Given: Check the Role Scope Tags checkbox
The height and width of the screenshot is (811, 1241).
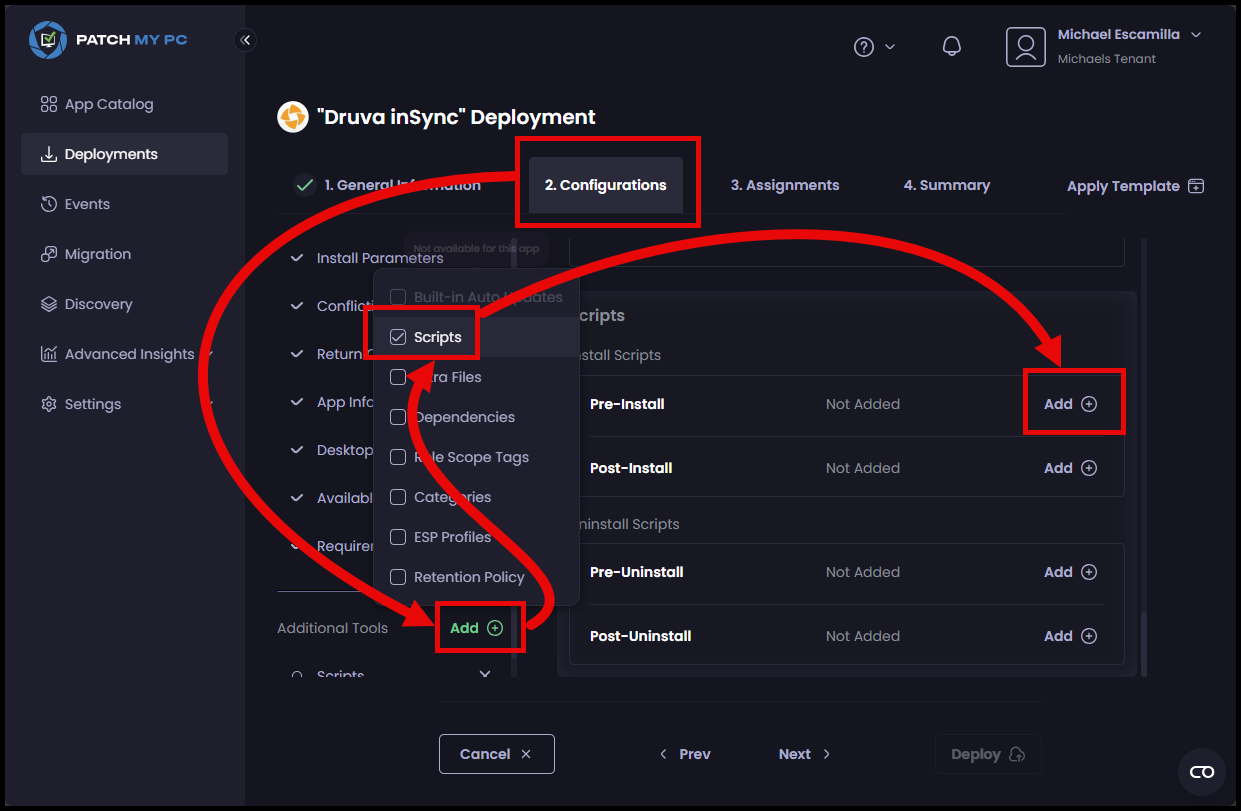Looking at the screenshot, I should [398, 457].
